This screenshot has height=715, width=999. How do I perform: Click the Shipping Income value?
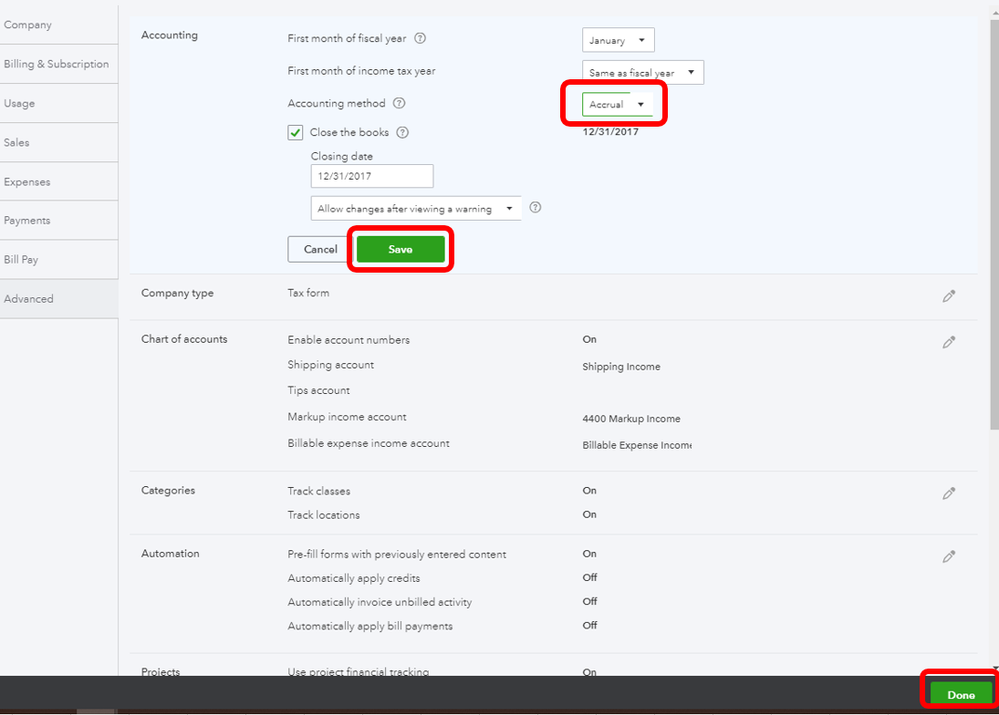click(621, 366)
